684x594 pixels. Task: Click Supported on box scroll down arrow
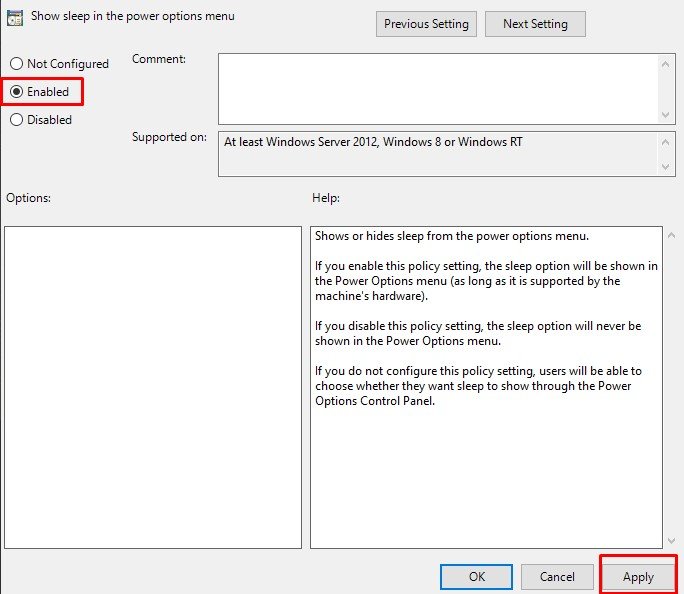tap(665, 167)
